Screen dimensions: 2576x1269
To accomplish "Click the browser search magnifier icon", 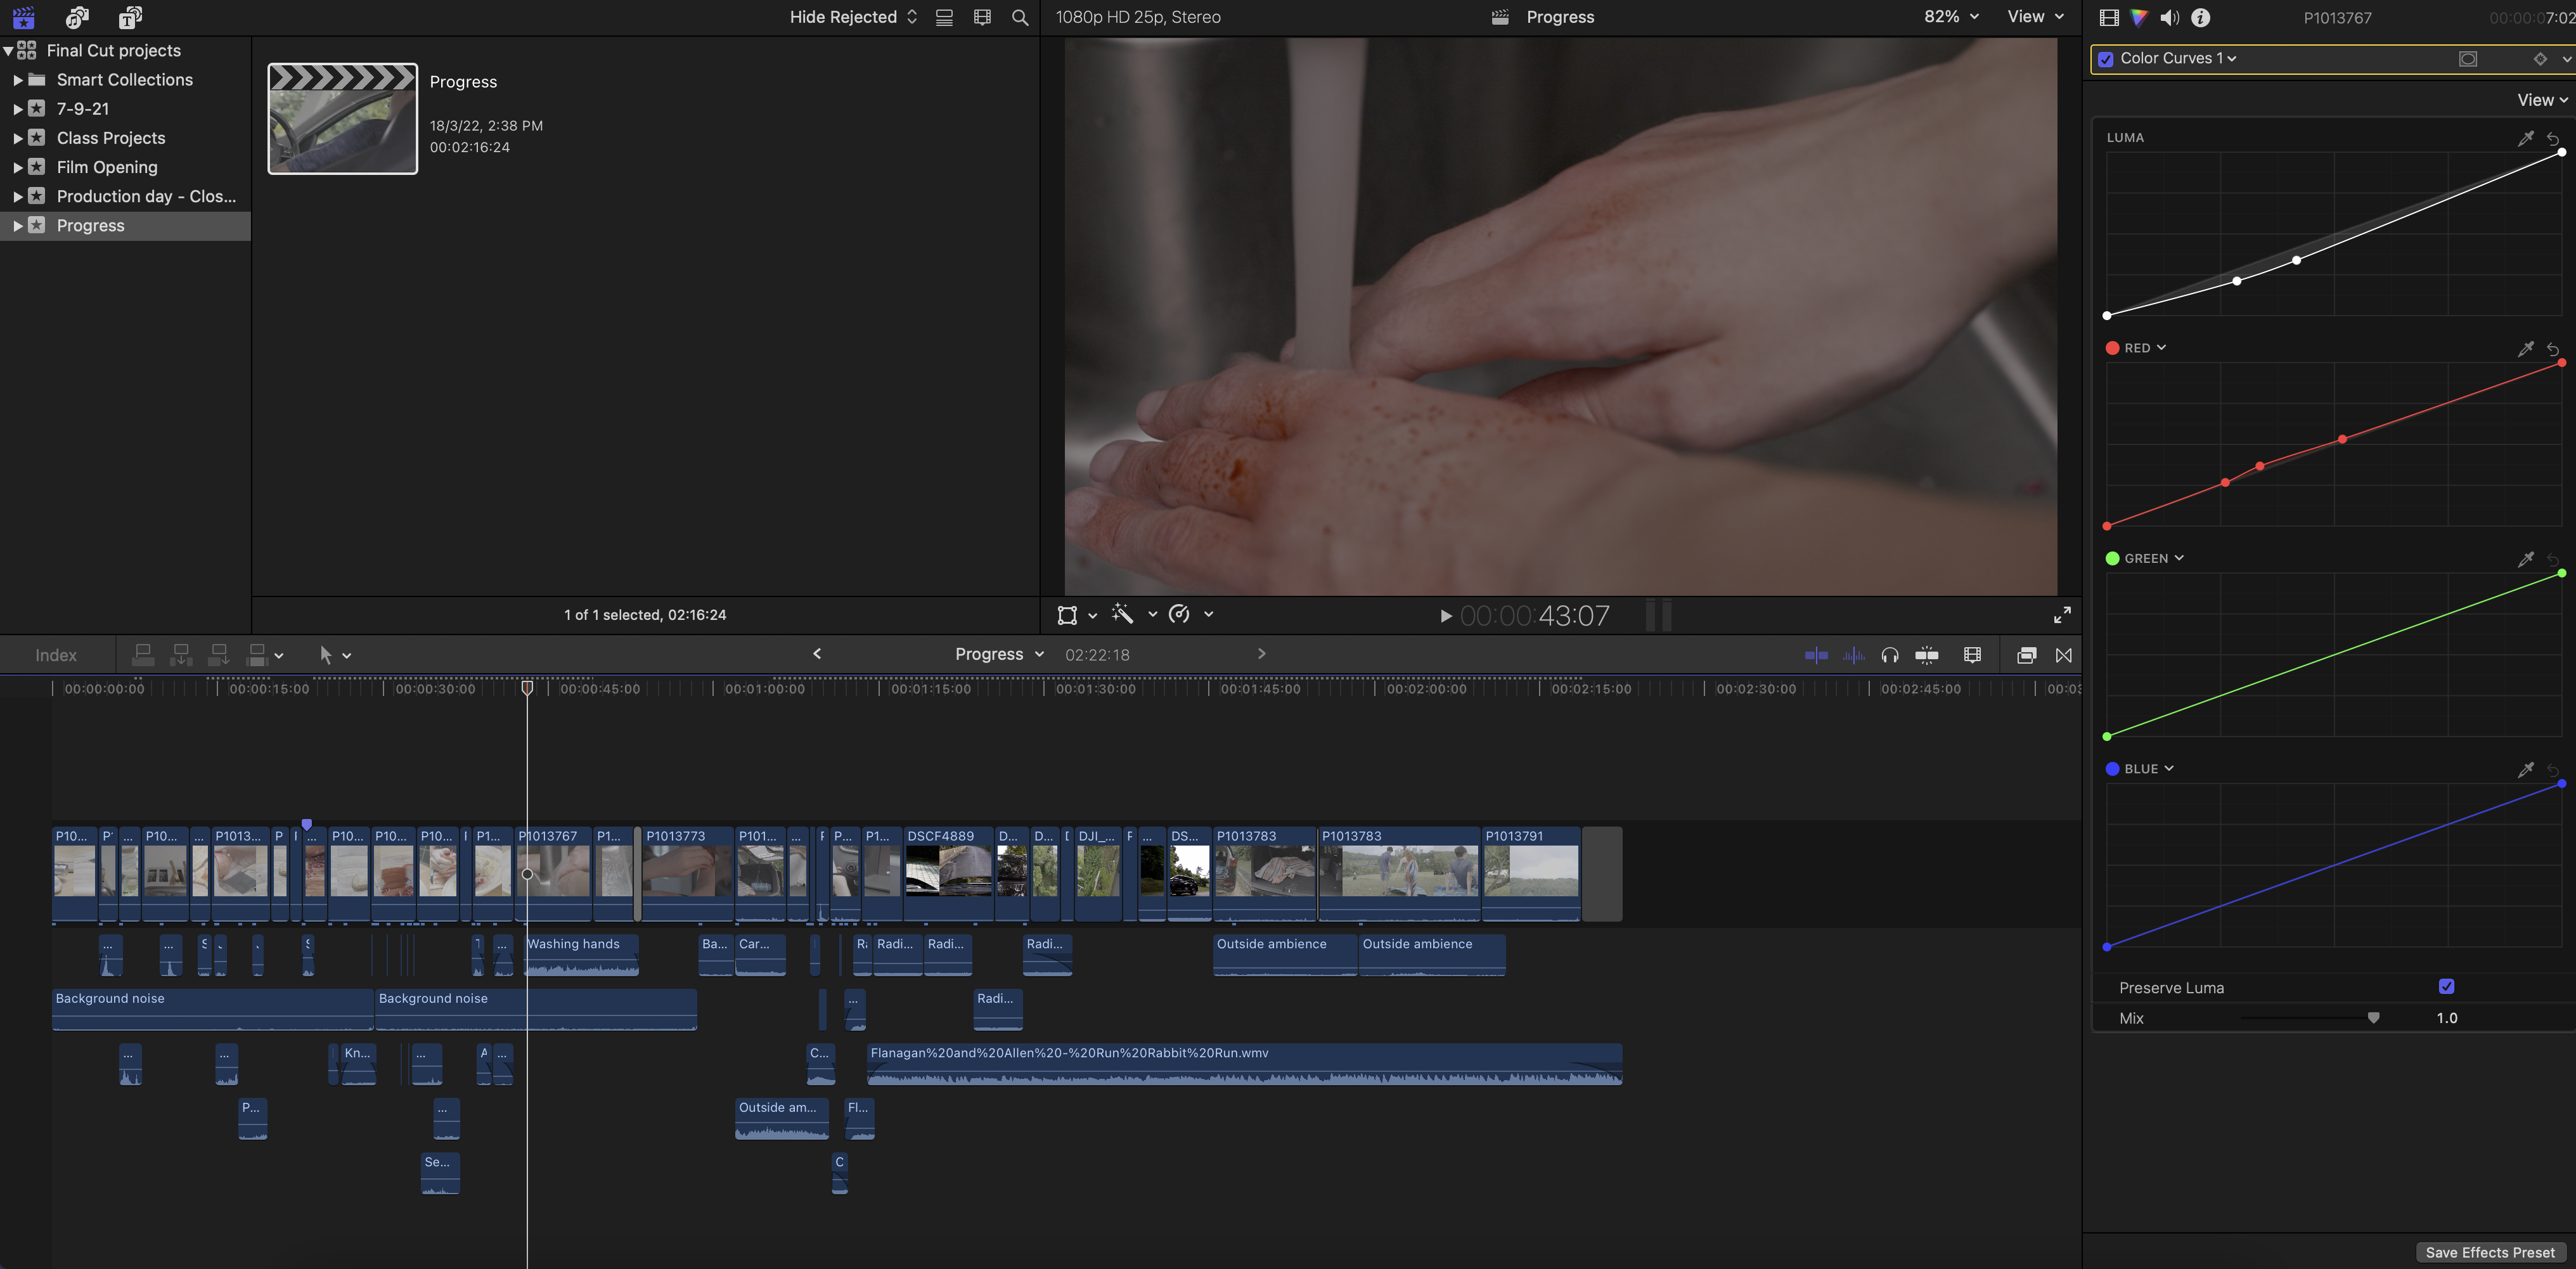I will coord(1019,17).
